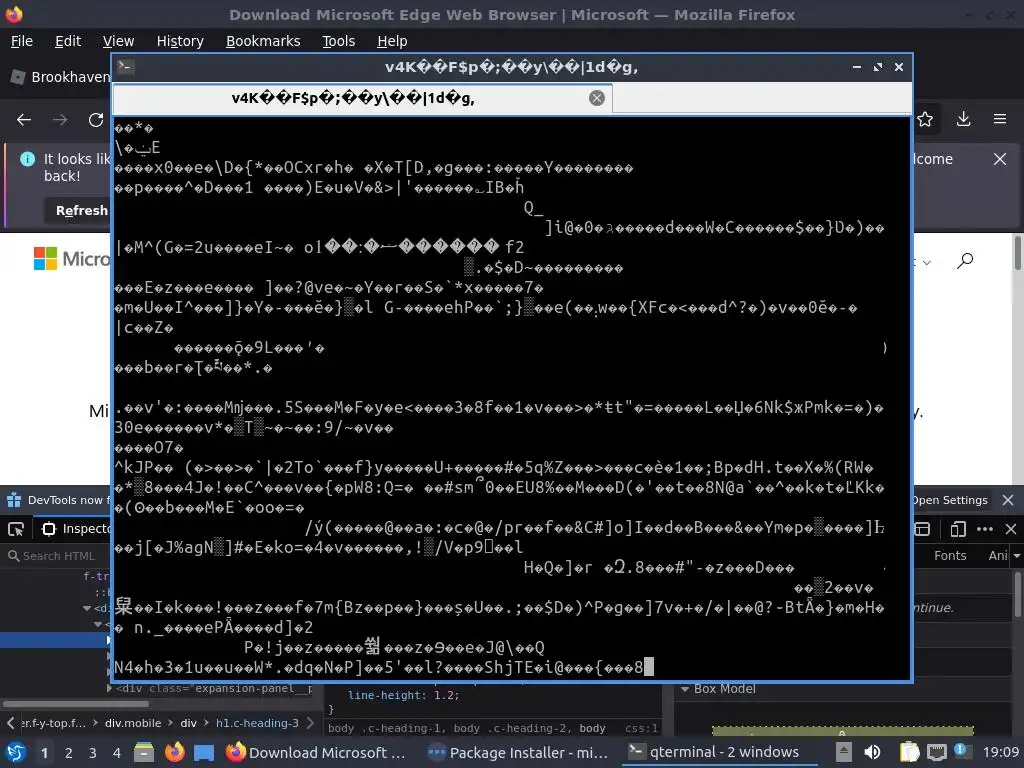This screenshot has width=1024, height=768.
Task: Collapse the Box Model section
Action: coord(685,689)
